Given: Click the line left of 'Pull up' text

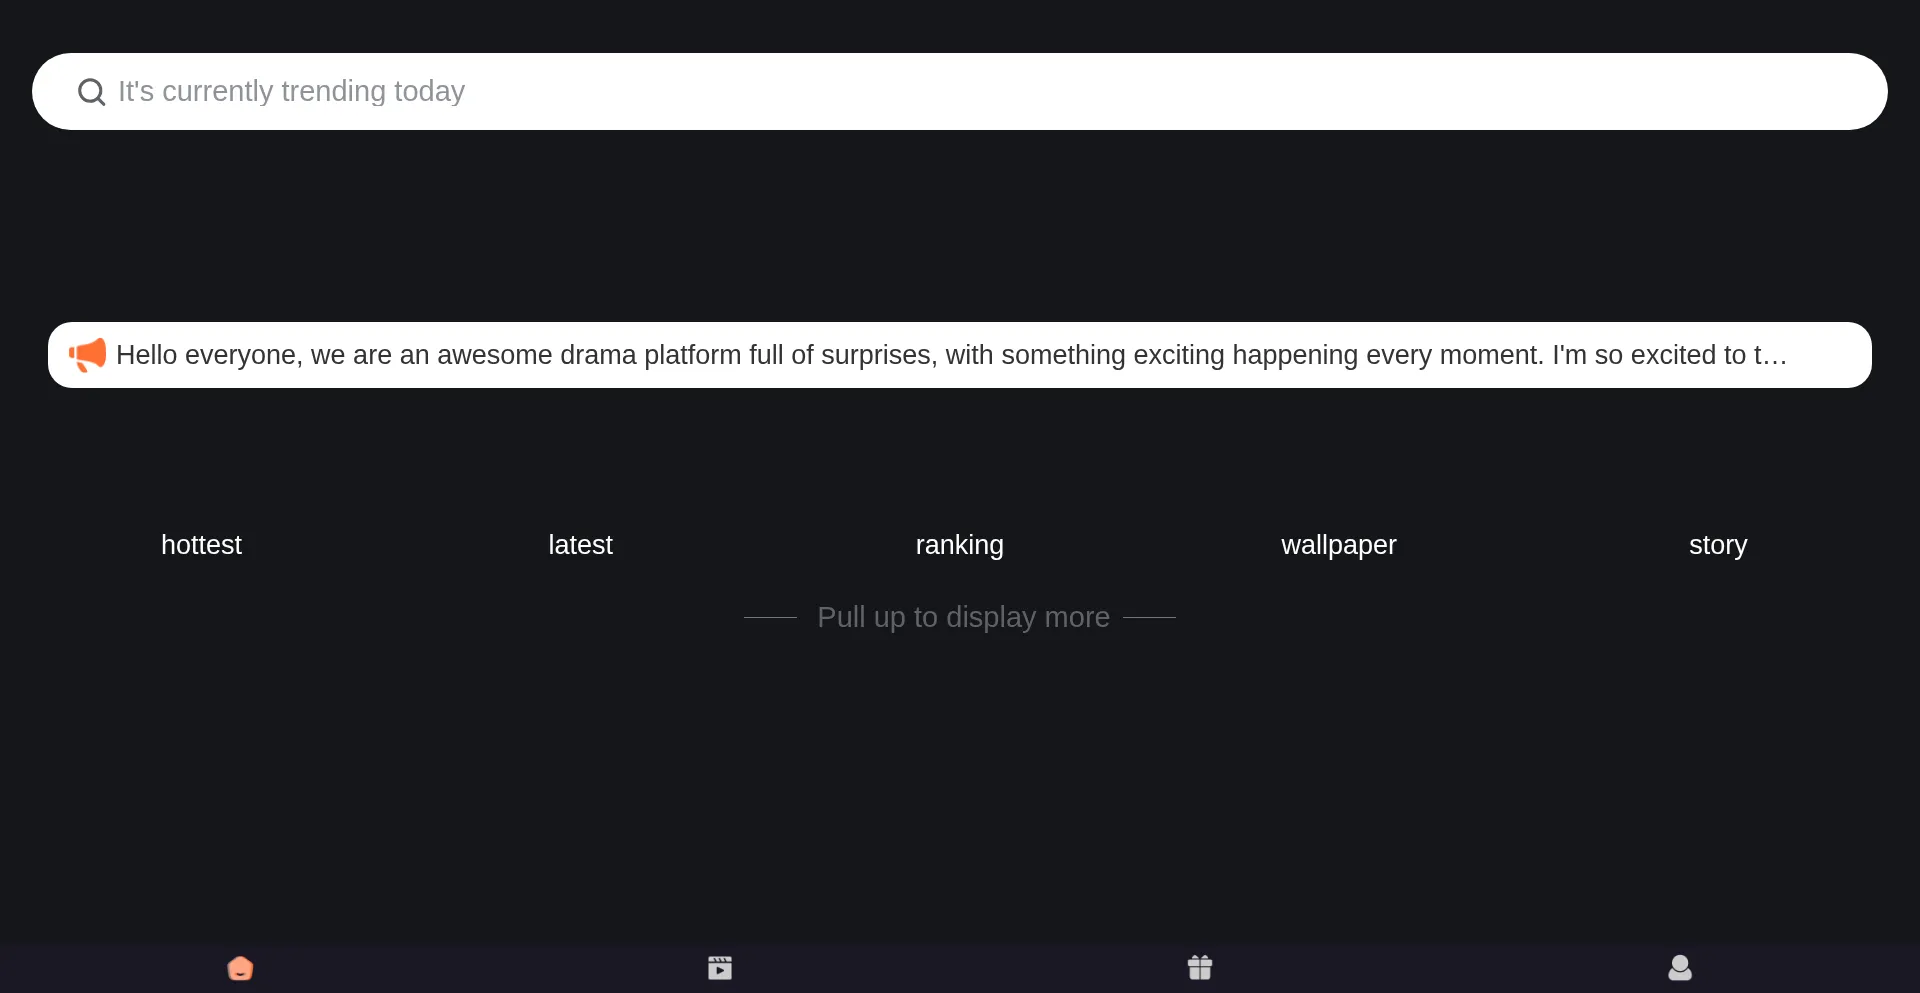Looking at the screenshot, I should [x=770, y=618].
